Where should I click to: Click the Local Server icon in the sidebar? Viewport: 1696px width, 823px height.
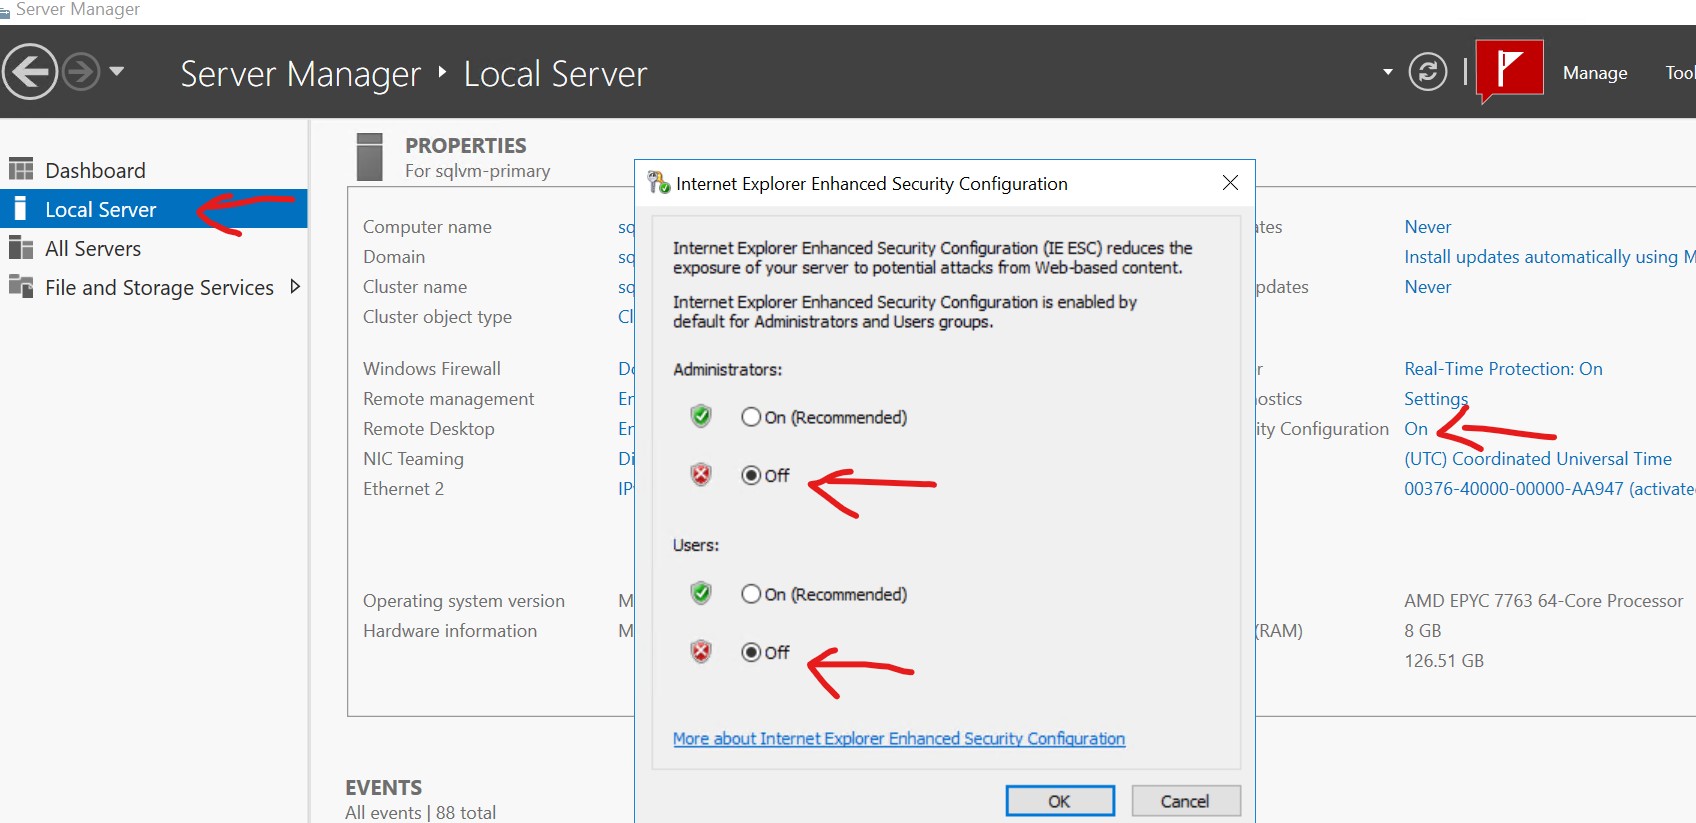tap(20, 208)
